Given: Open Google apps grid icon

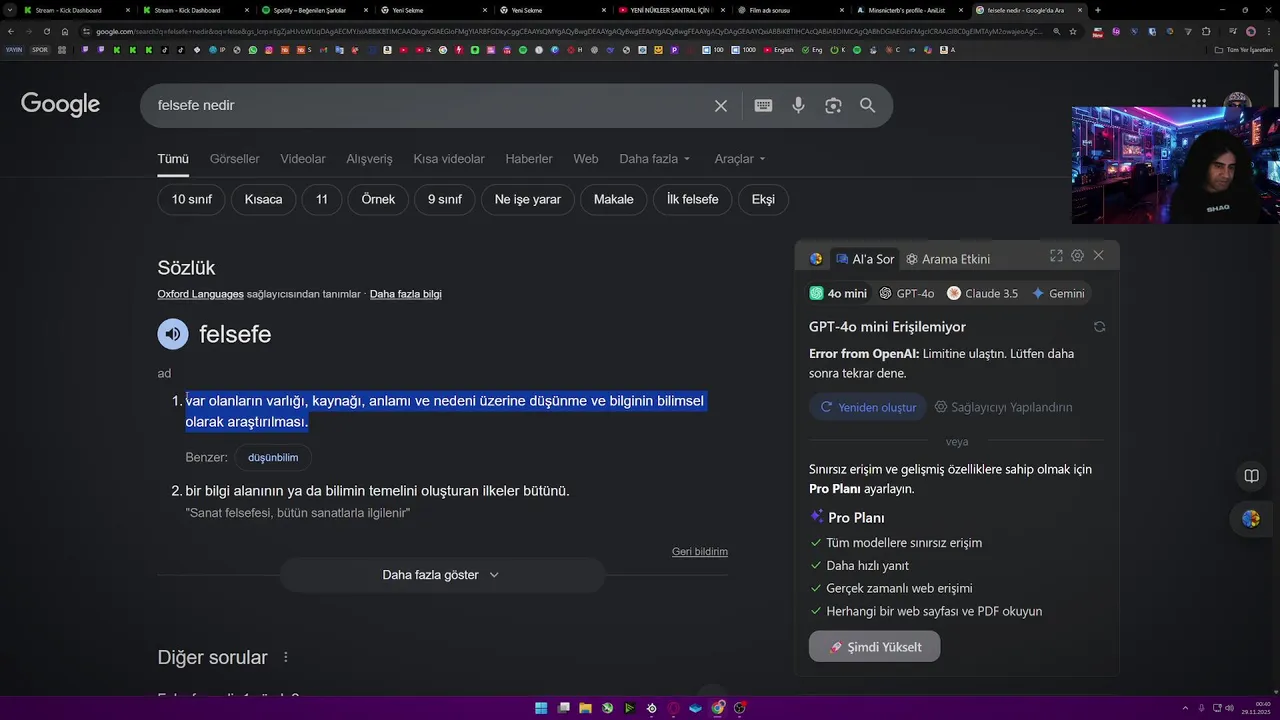Looking at the screenshot, I should 1198,104.
